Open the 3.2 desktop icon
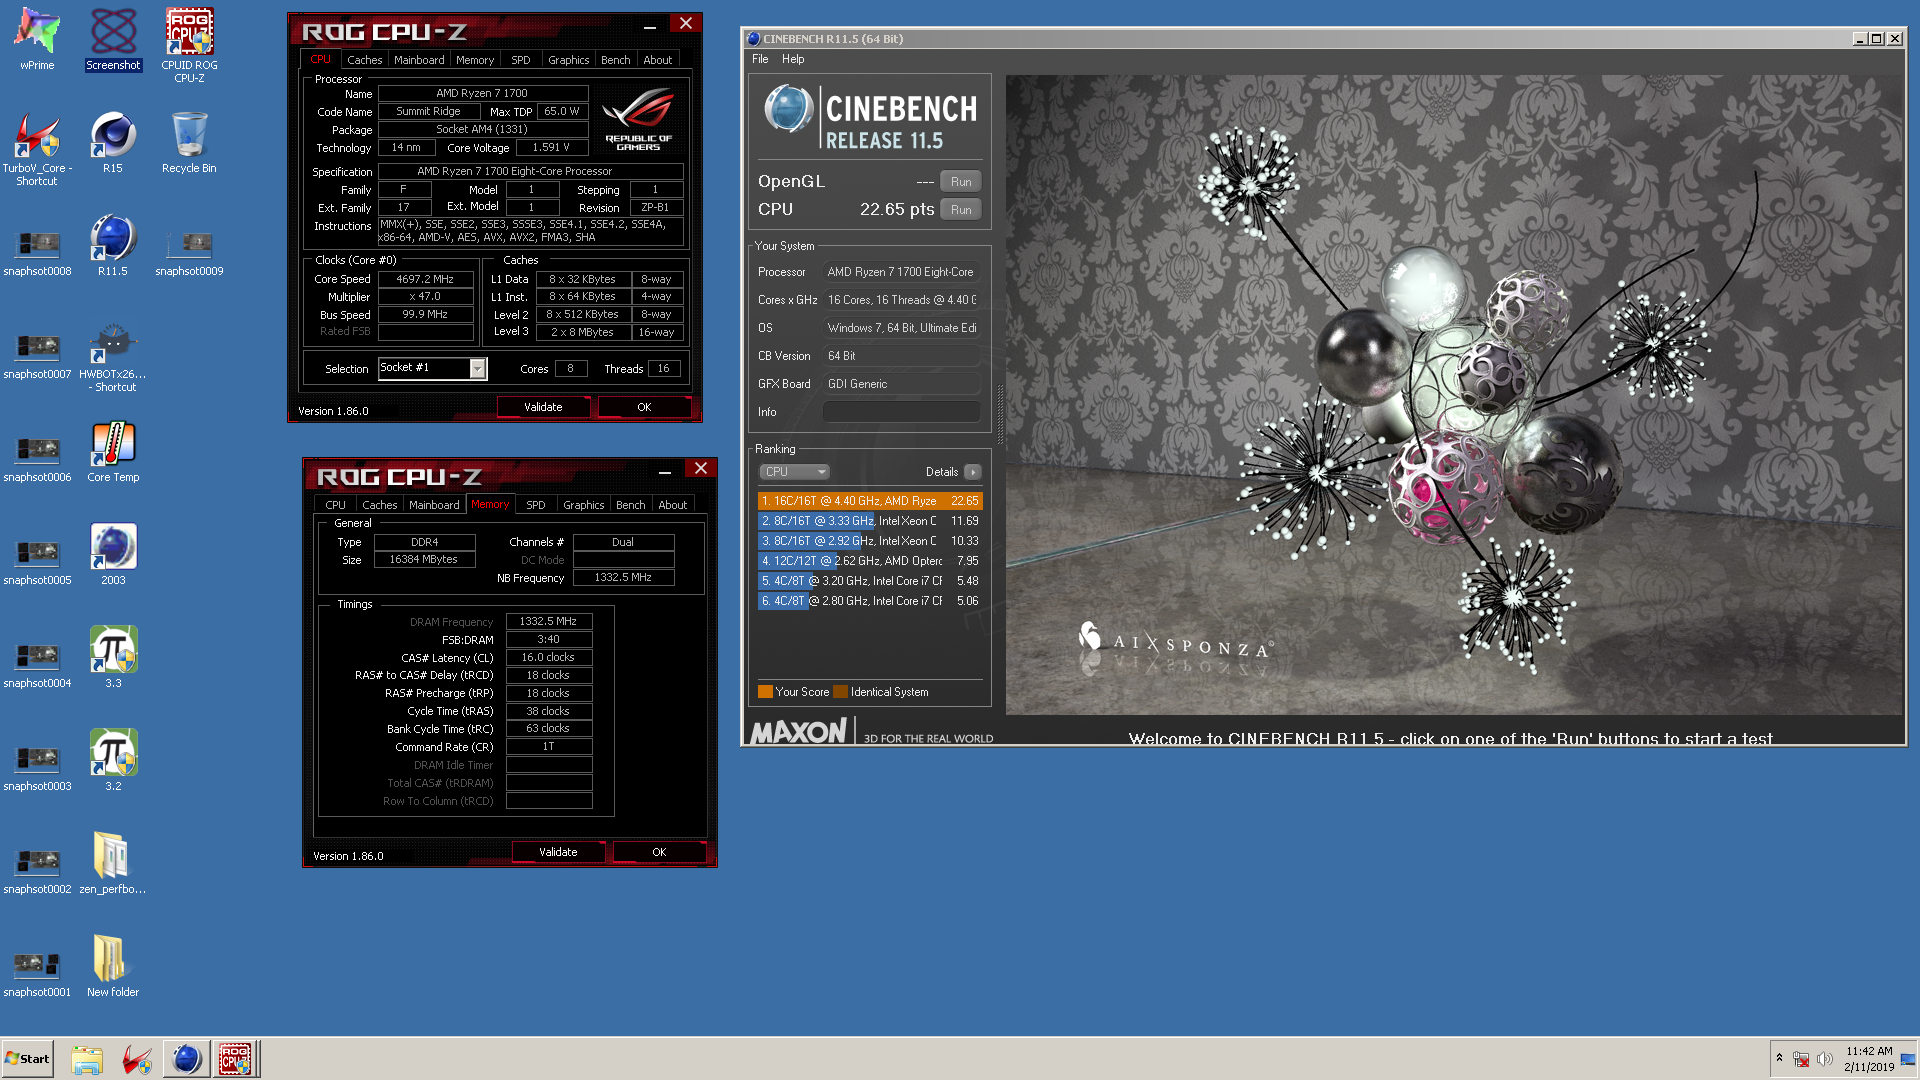1920x1080 pixels. (x=113, y=760)
